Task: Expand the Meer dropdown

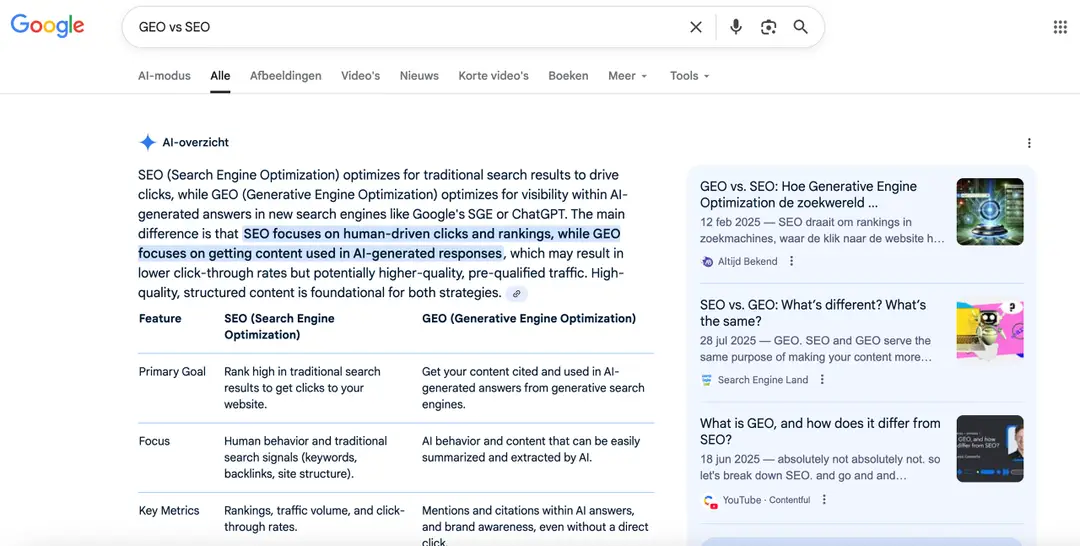Action: (x=627, y=76)
